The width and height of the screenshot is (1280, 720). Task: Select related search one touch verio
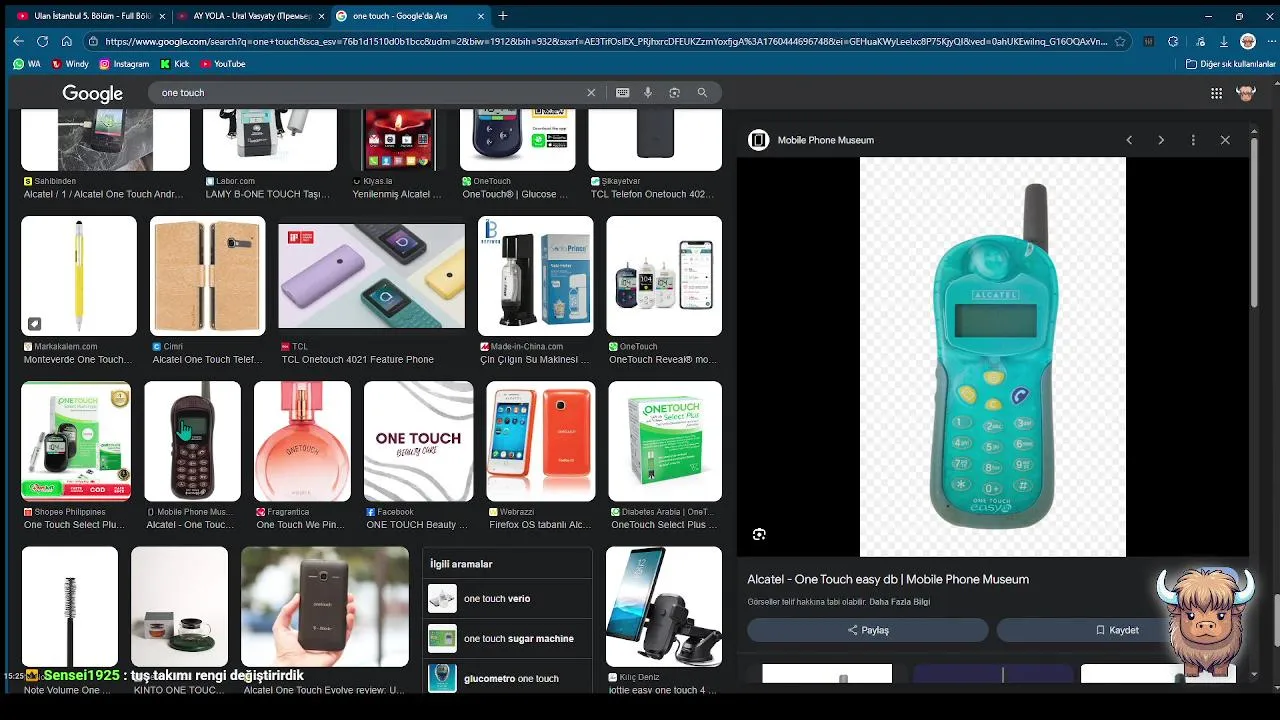(508, 598)
